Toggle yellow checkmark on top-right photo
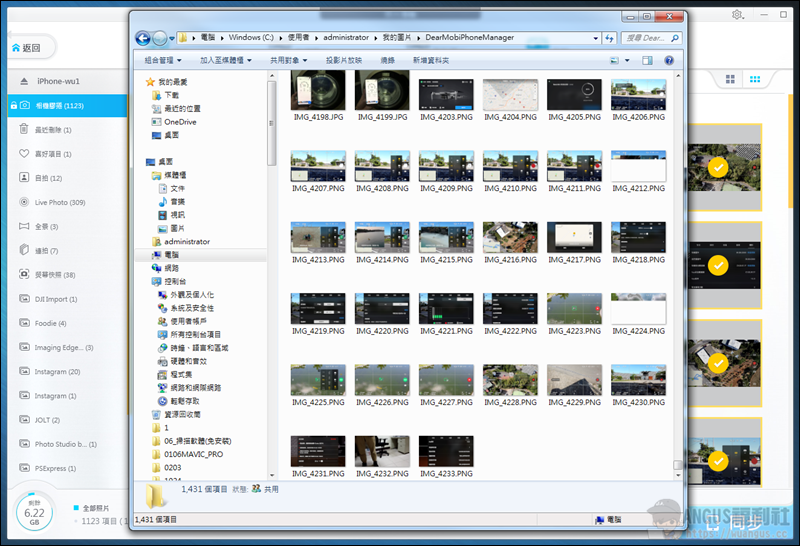This screenshot has width=800, height=546. [x=717, y=168]
